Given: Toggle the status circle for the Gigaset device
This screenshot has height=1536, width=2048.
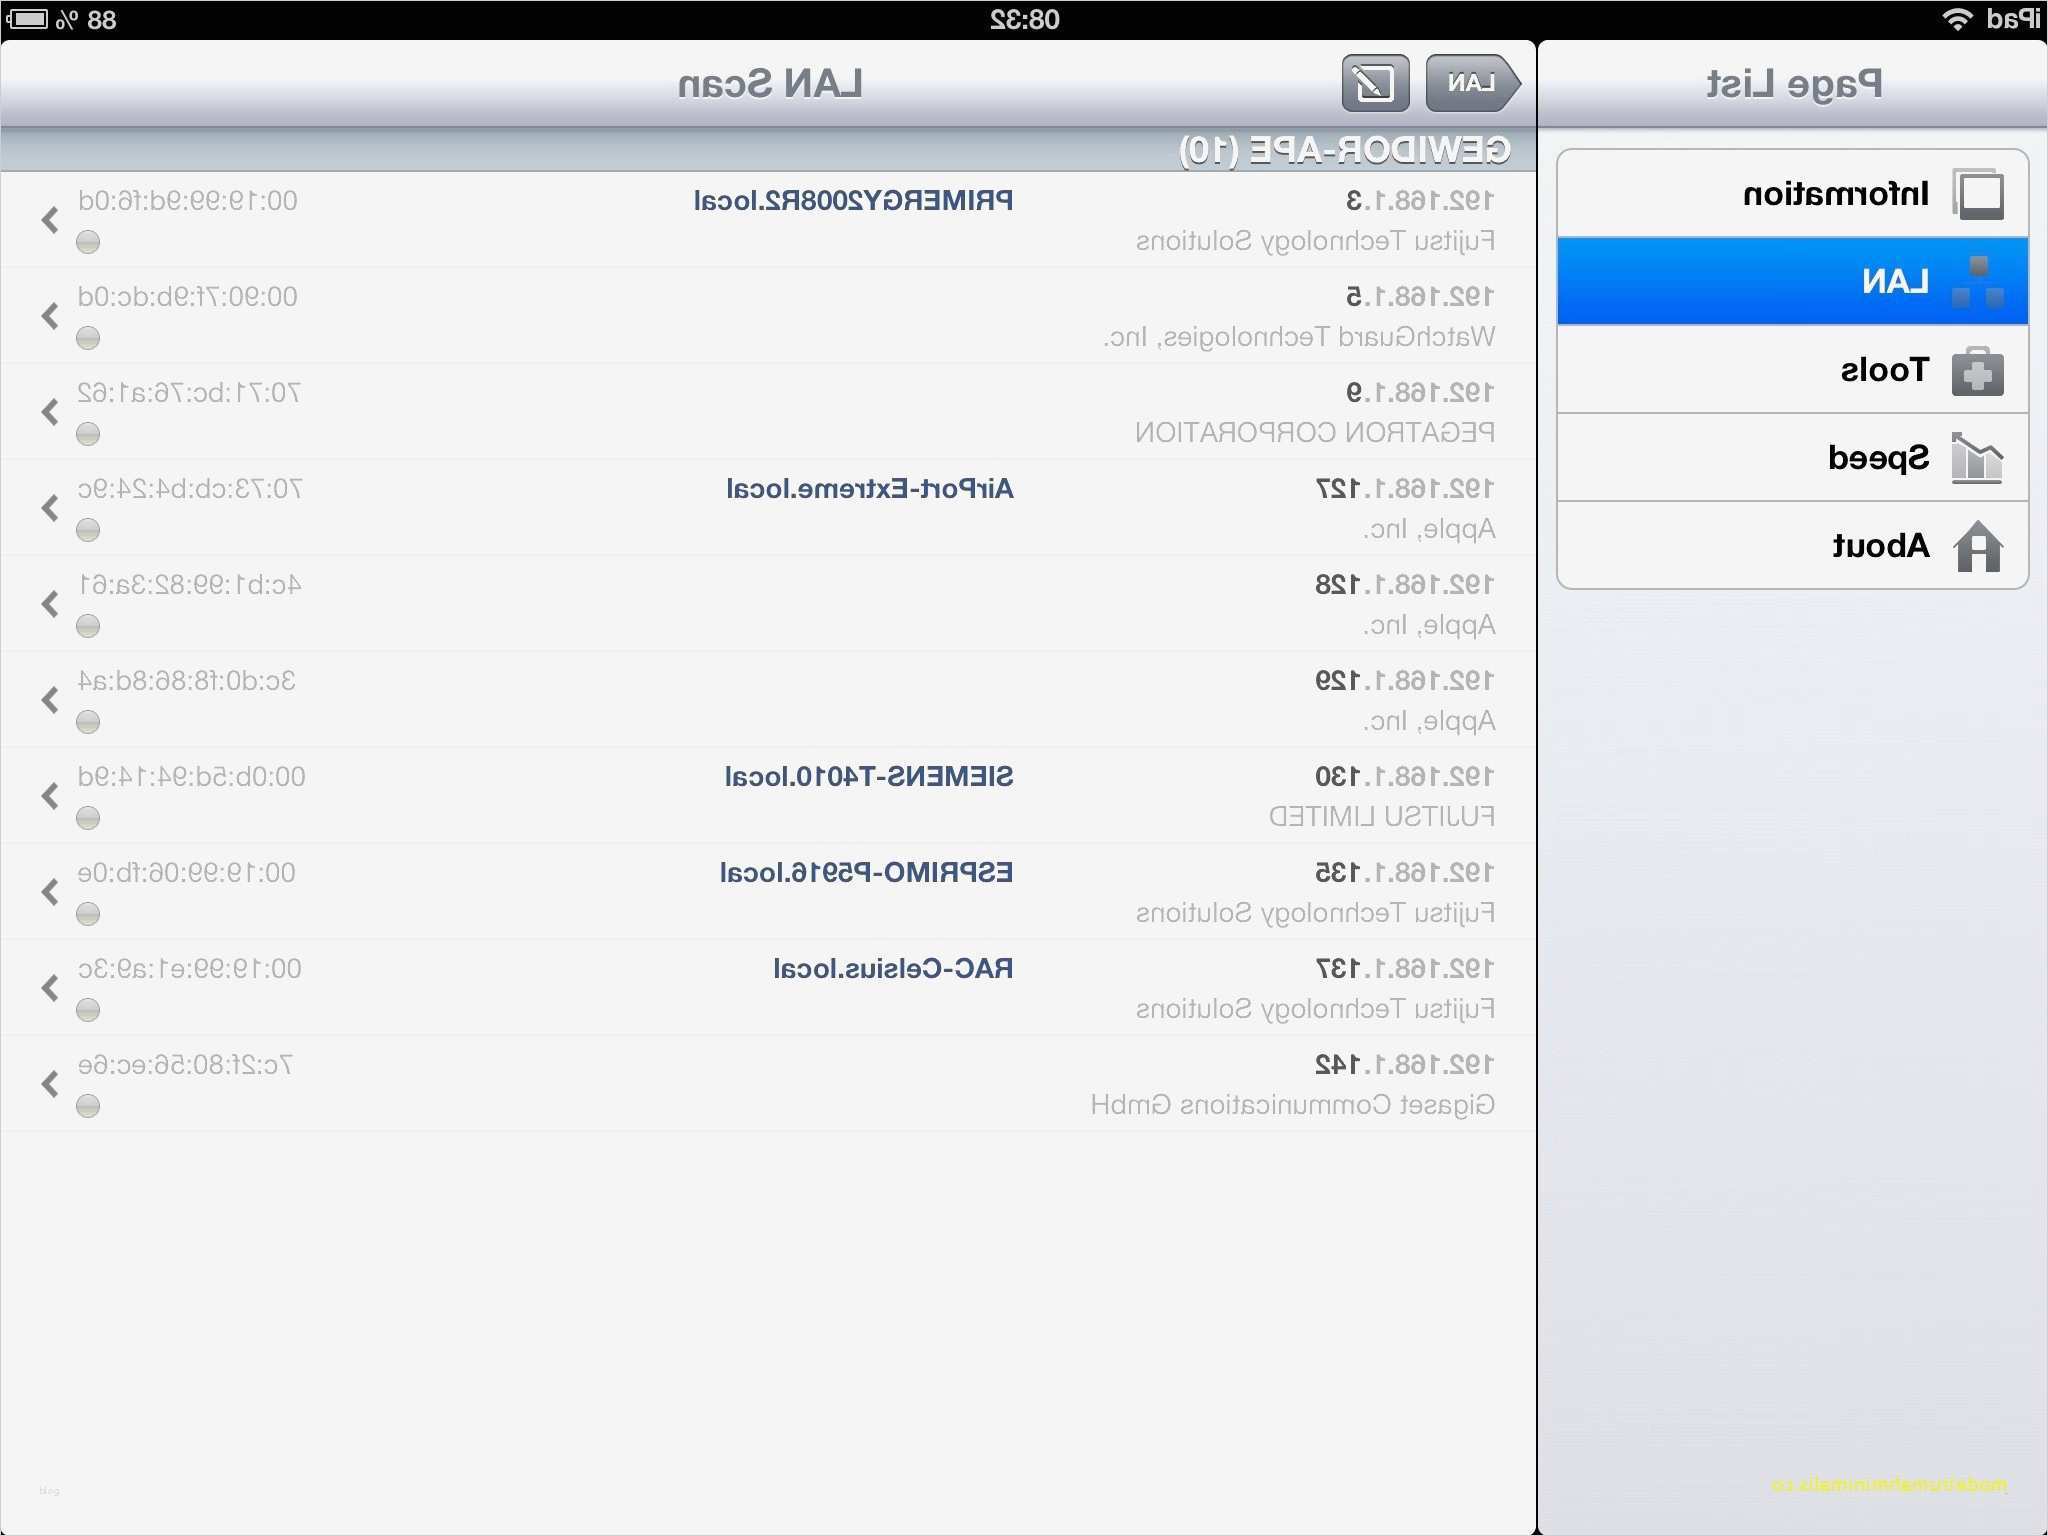Looking at the screenshot, I should tap(88, 1106).
